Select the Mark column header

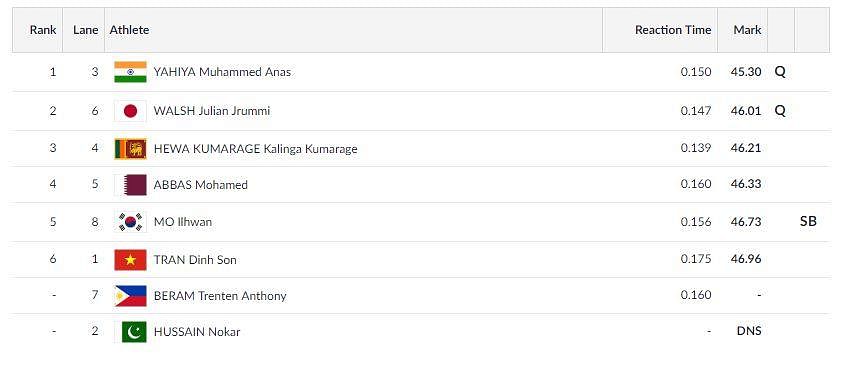(748, 30)
